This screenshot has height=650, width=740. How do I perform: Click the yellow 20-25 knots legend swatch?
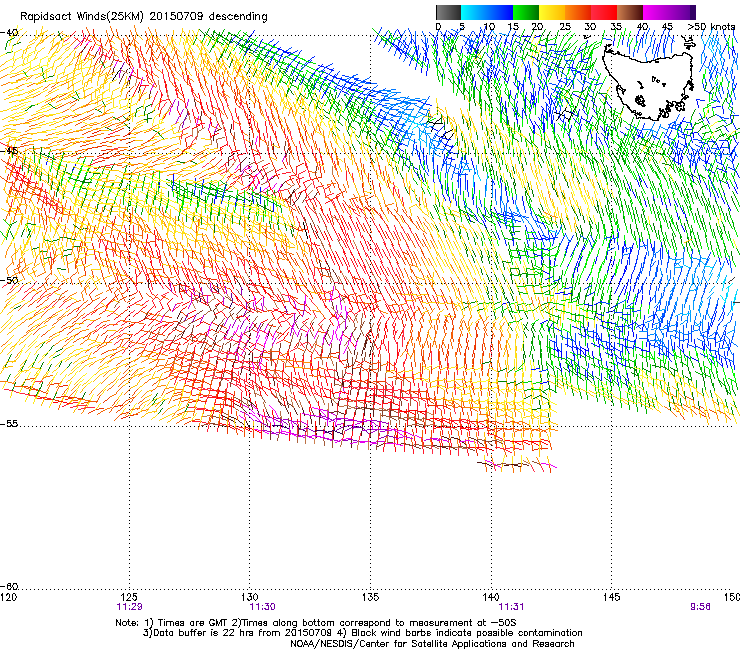click(x=552, y=12)
